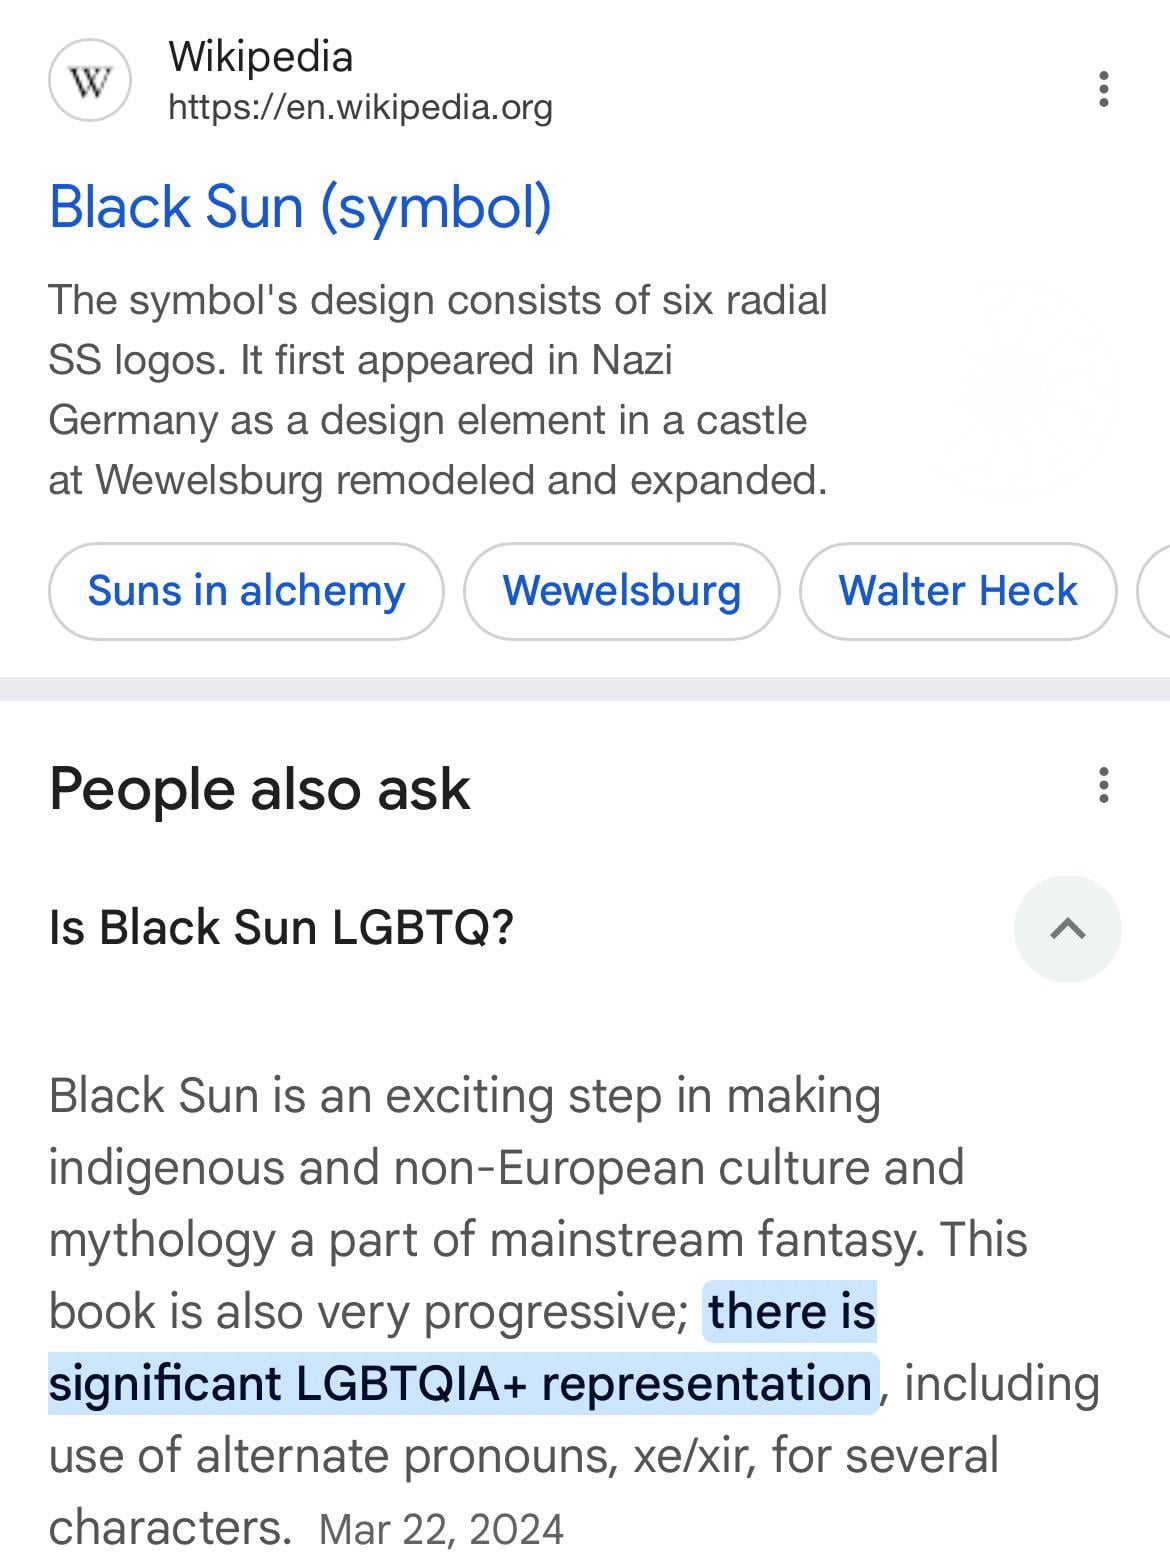Screen dimensions: 1170x1560
Task: Tap the 'Black Sun is an exciting step' sentence
Action: (465, 1097)
